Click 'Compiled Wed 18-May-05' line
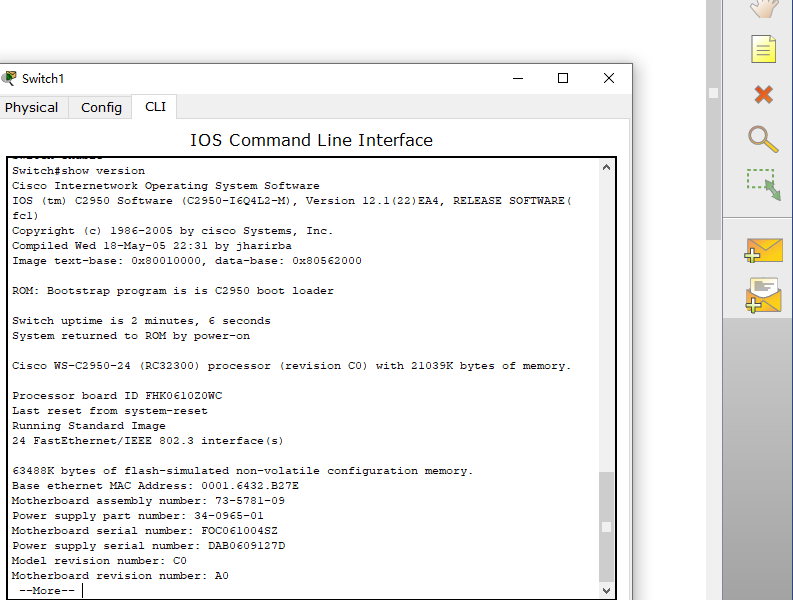793x600 pixels. pyautogui.click(x=152, y=246)
